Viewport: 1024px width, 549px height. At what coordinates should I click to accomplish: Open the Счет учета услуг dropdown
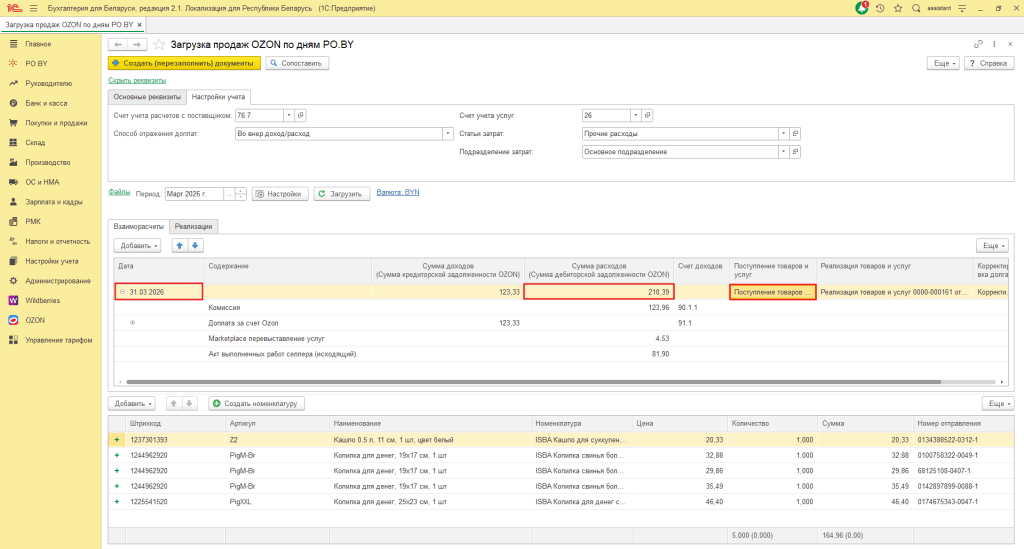tap(635, 115)
